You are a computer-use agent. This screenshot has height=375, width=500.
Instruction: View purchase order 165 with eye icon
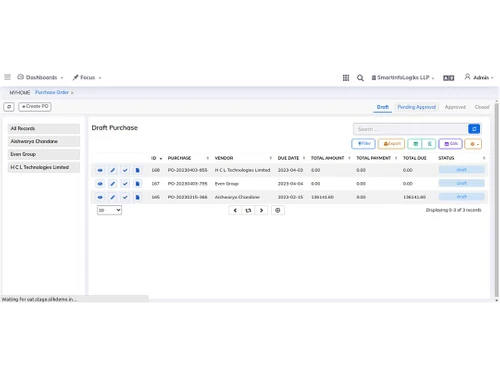tap(100, 197)
